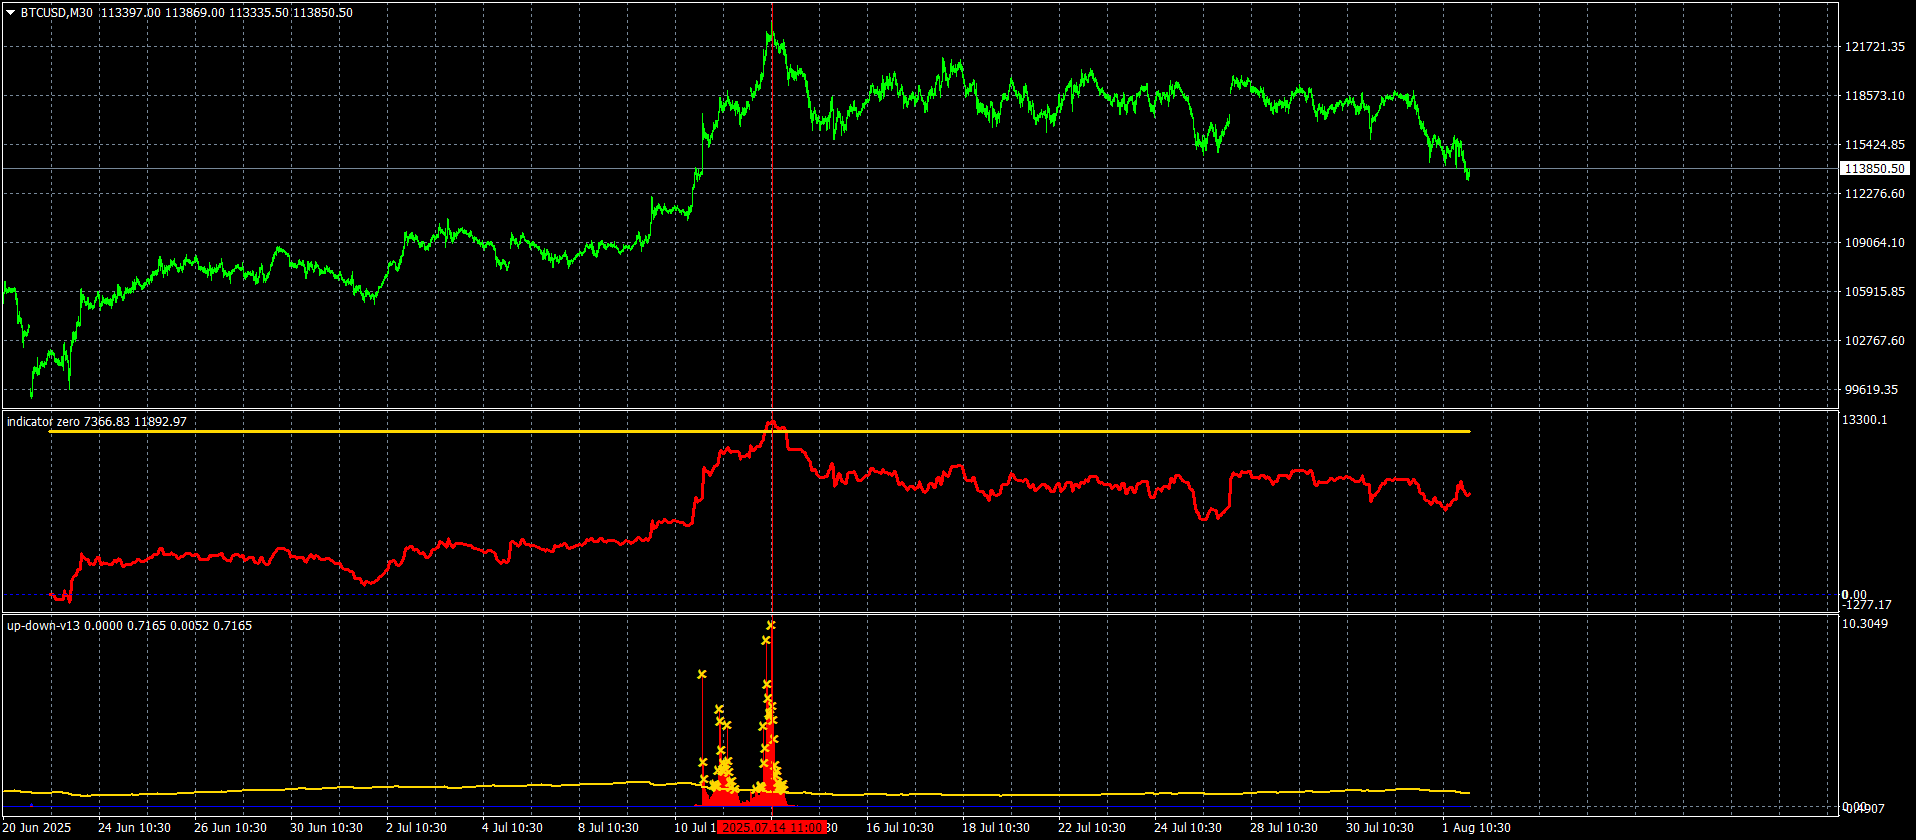Open the chart menu triangle beside BTCUSD,M30
1916x840 pixels.
(x=11, y=13)
